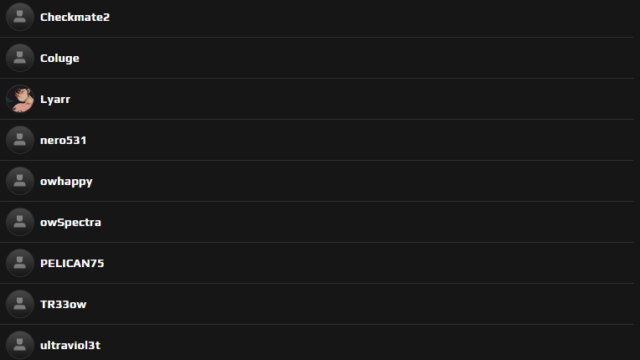The height and width of the screenshot is (360, 640).
Task: Open the owSpectra player name
Action: tap(71, 222)
